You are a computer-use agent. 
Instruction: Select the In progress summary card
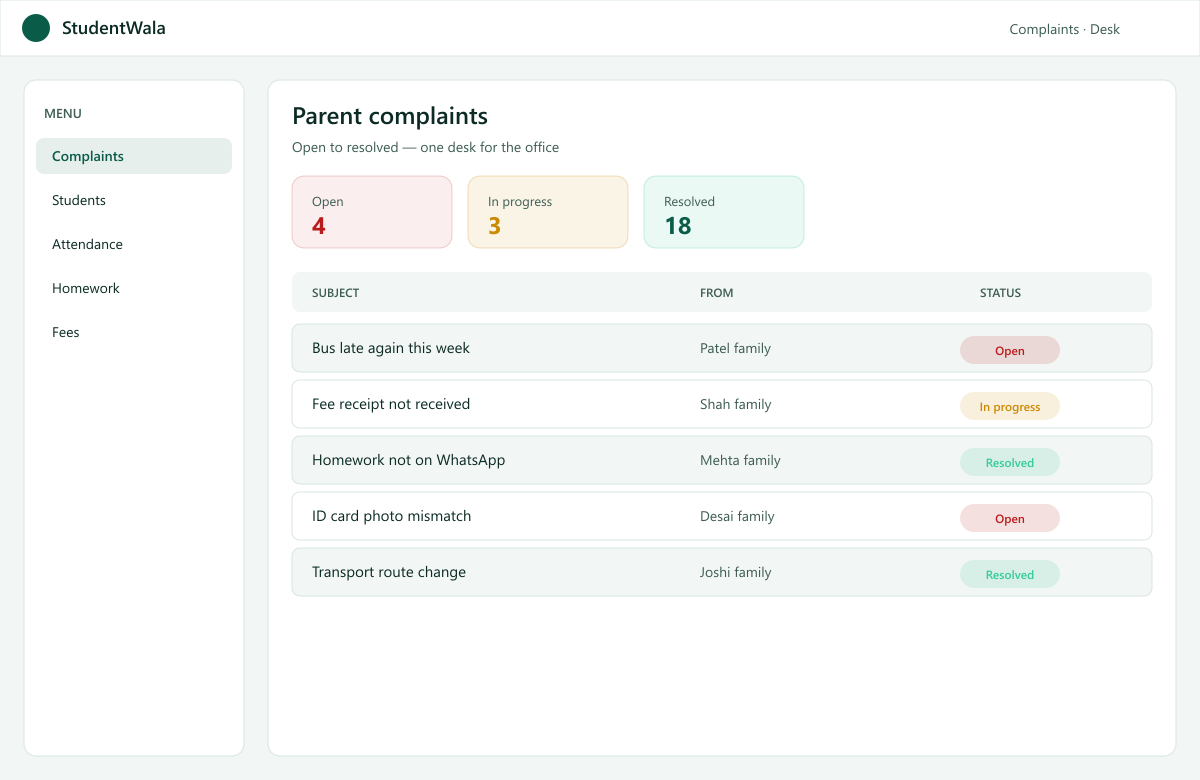[x=548, y=212]
